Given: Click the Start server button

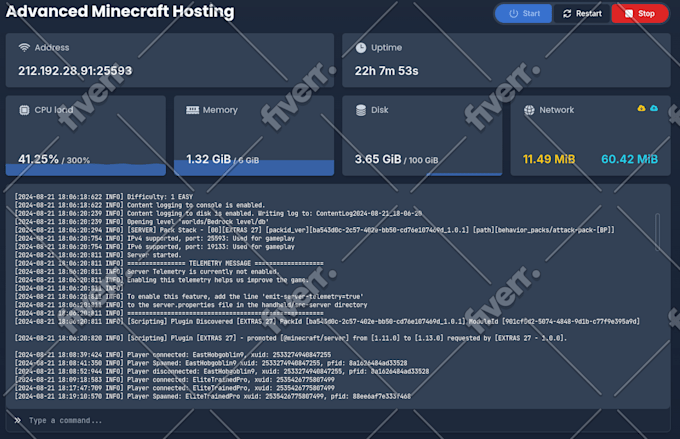Looking at the screenshot, I should point(524,13).
